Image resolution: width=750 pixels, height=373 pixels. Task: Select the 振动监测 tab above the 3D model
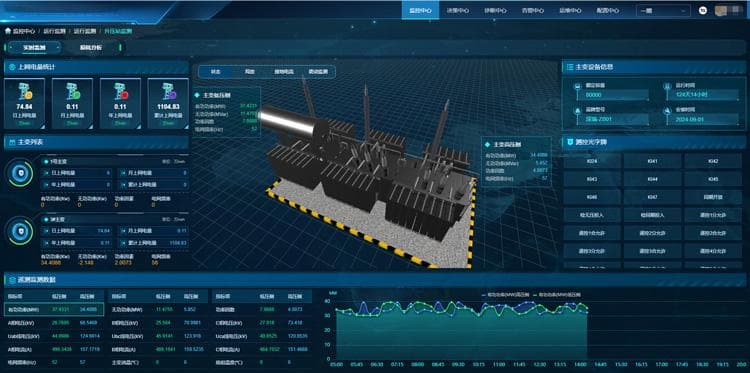click(x=318, y=72)
